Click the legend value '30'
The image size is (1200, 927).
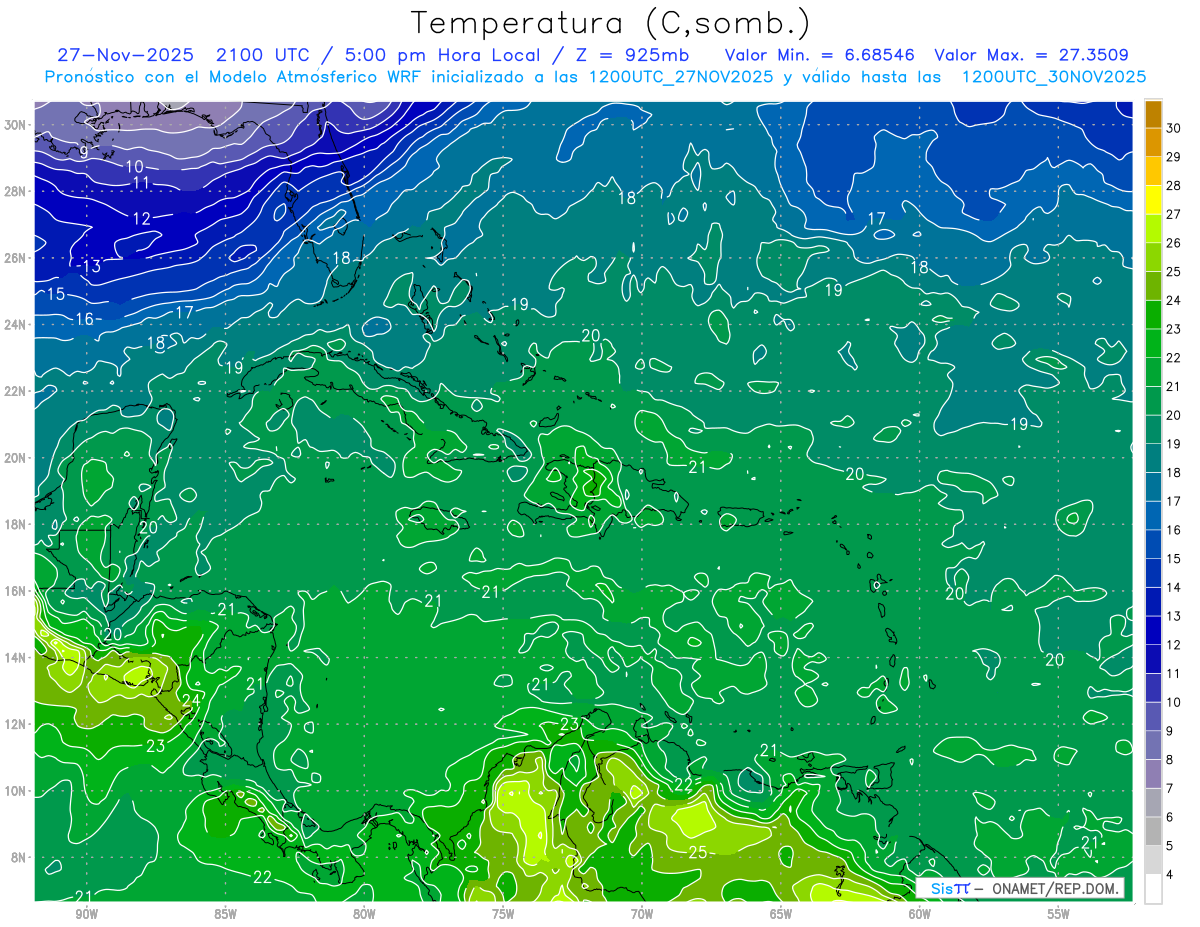point(1174,128)
